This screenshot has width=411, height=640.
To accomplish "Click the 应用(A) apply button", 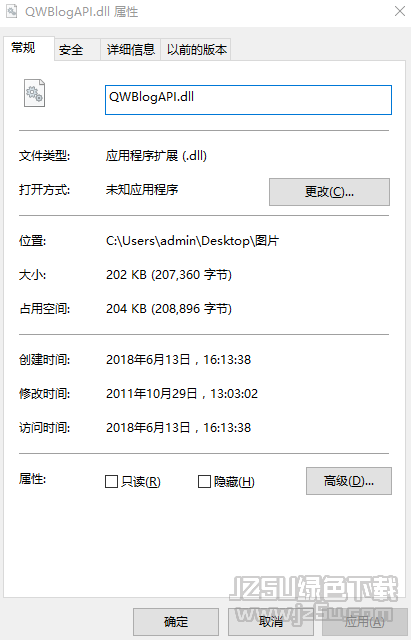I will 364,622.
